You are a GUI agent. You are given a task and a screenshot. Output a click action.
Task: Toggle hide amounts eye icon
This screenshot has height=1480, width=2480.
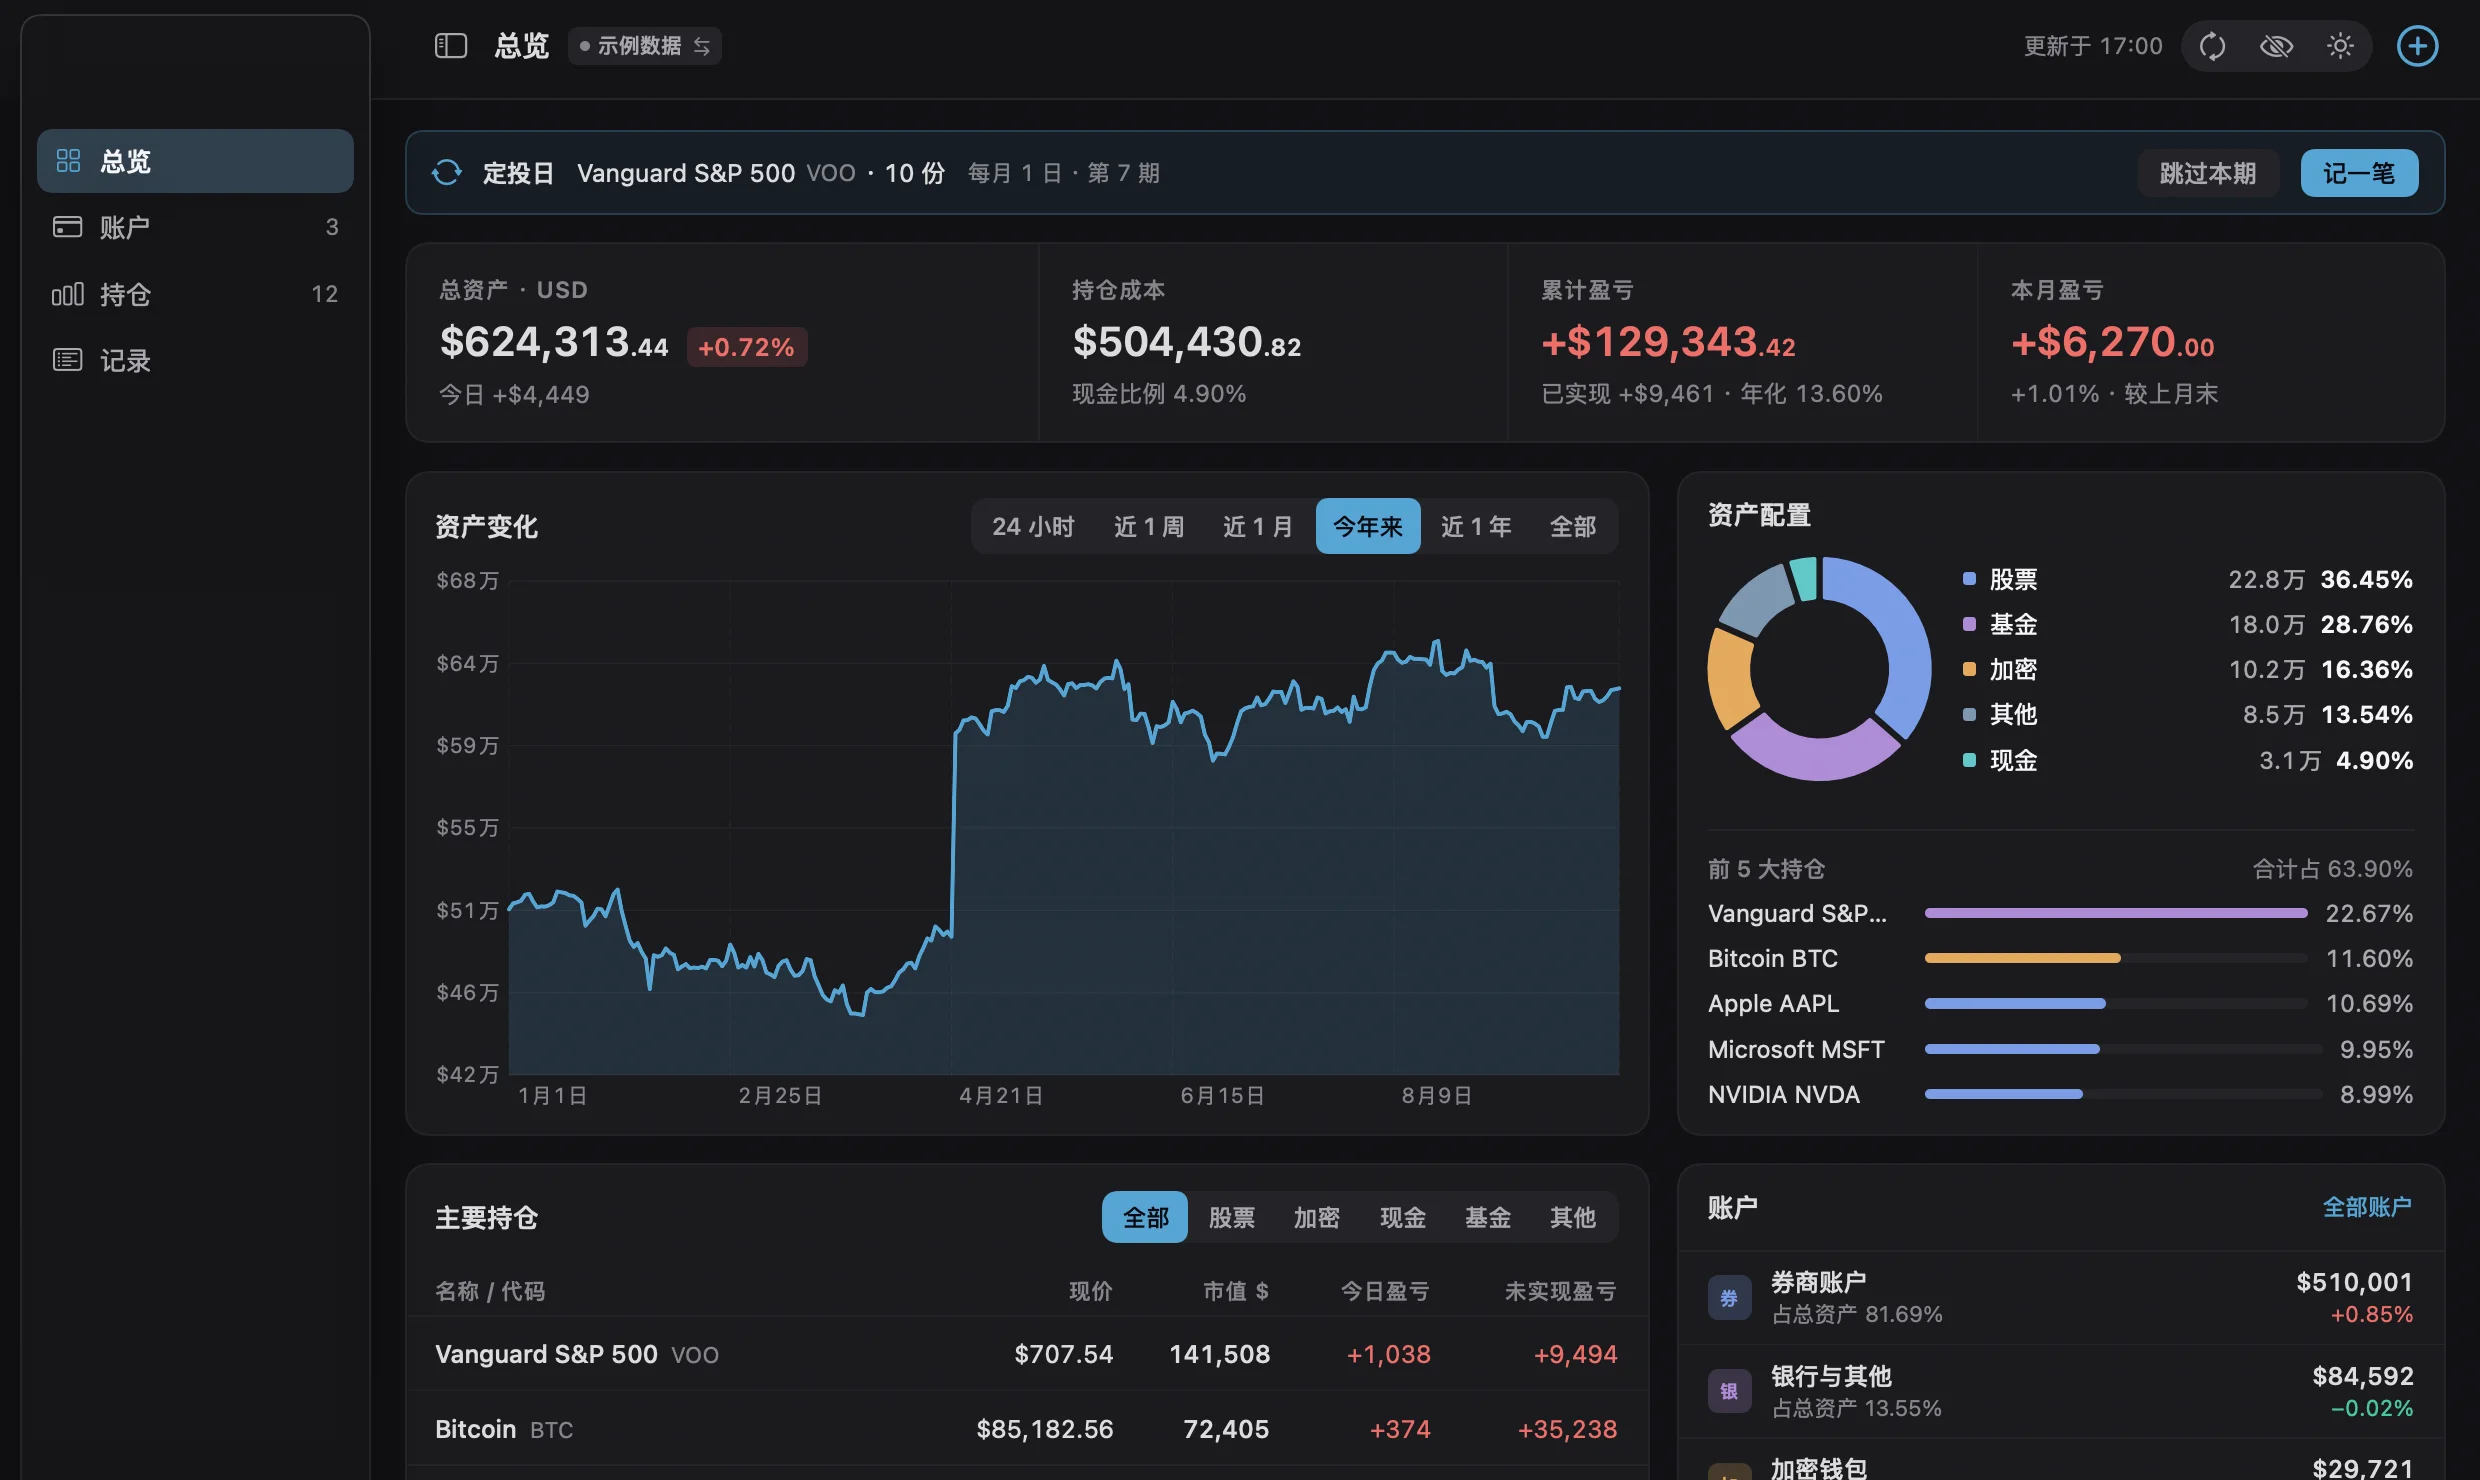pos(2276,46)
